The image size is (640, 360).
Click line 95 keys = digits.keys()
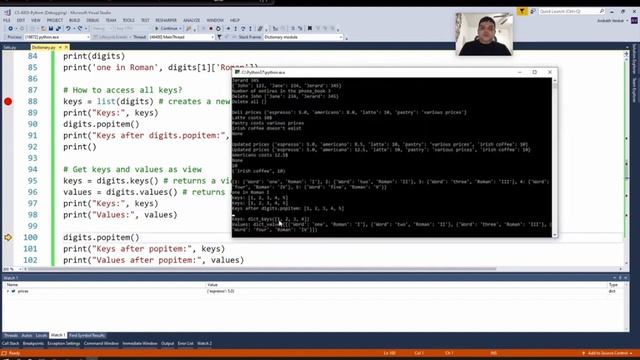(112, 180)
